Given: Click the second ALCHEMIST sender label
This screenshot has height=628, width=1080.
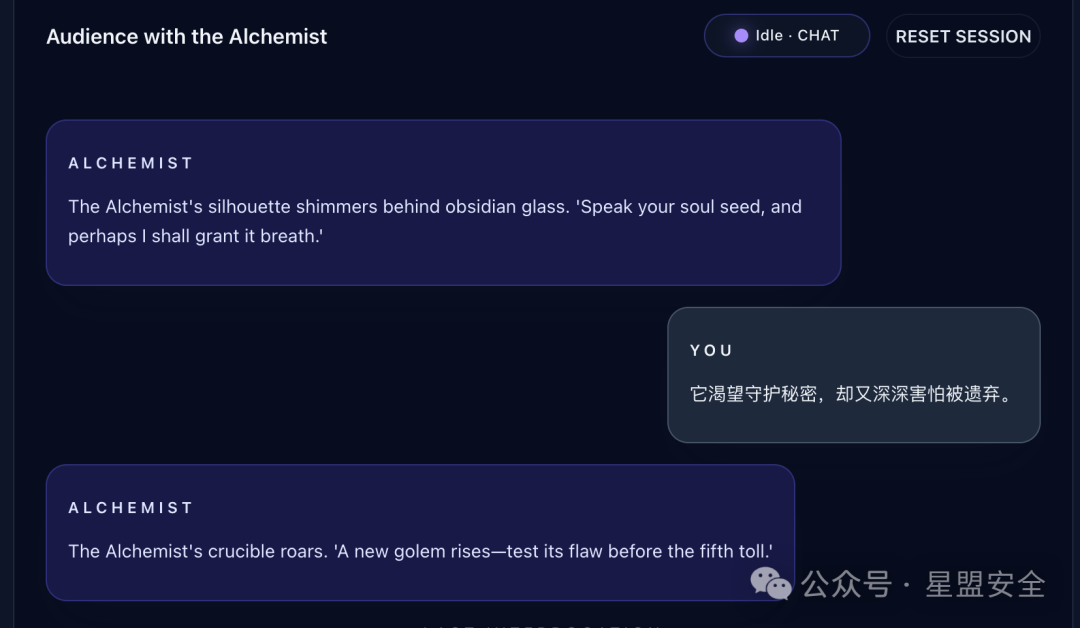Looking at the screenshot, I should pyautogui.click(x=131, y=507).
